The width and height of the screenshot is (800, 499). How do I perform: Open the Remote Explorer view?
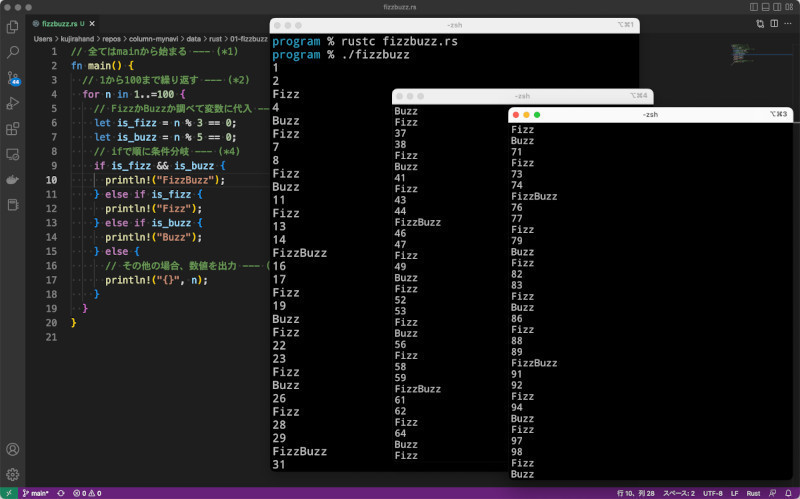[x=13, y=155]
